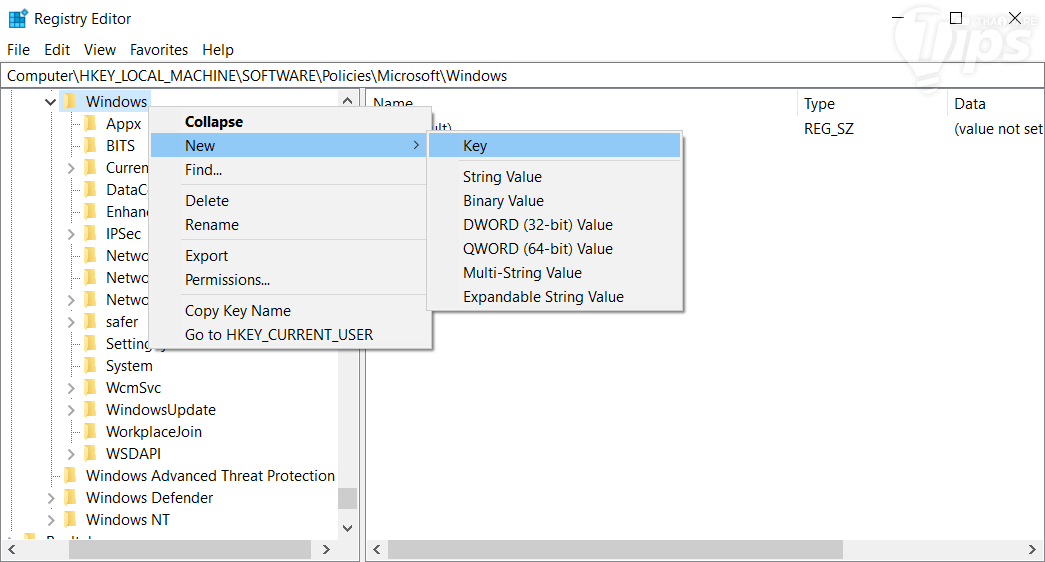The image size is (1045, 562).
Task: Select Binary Value in the New submenu
Action: [x=554, y=201]
